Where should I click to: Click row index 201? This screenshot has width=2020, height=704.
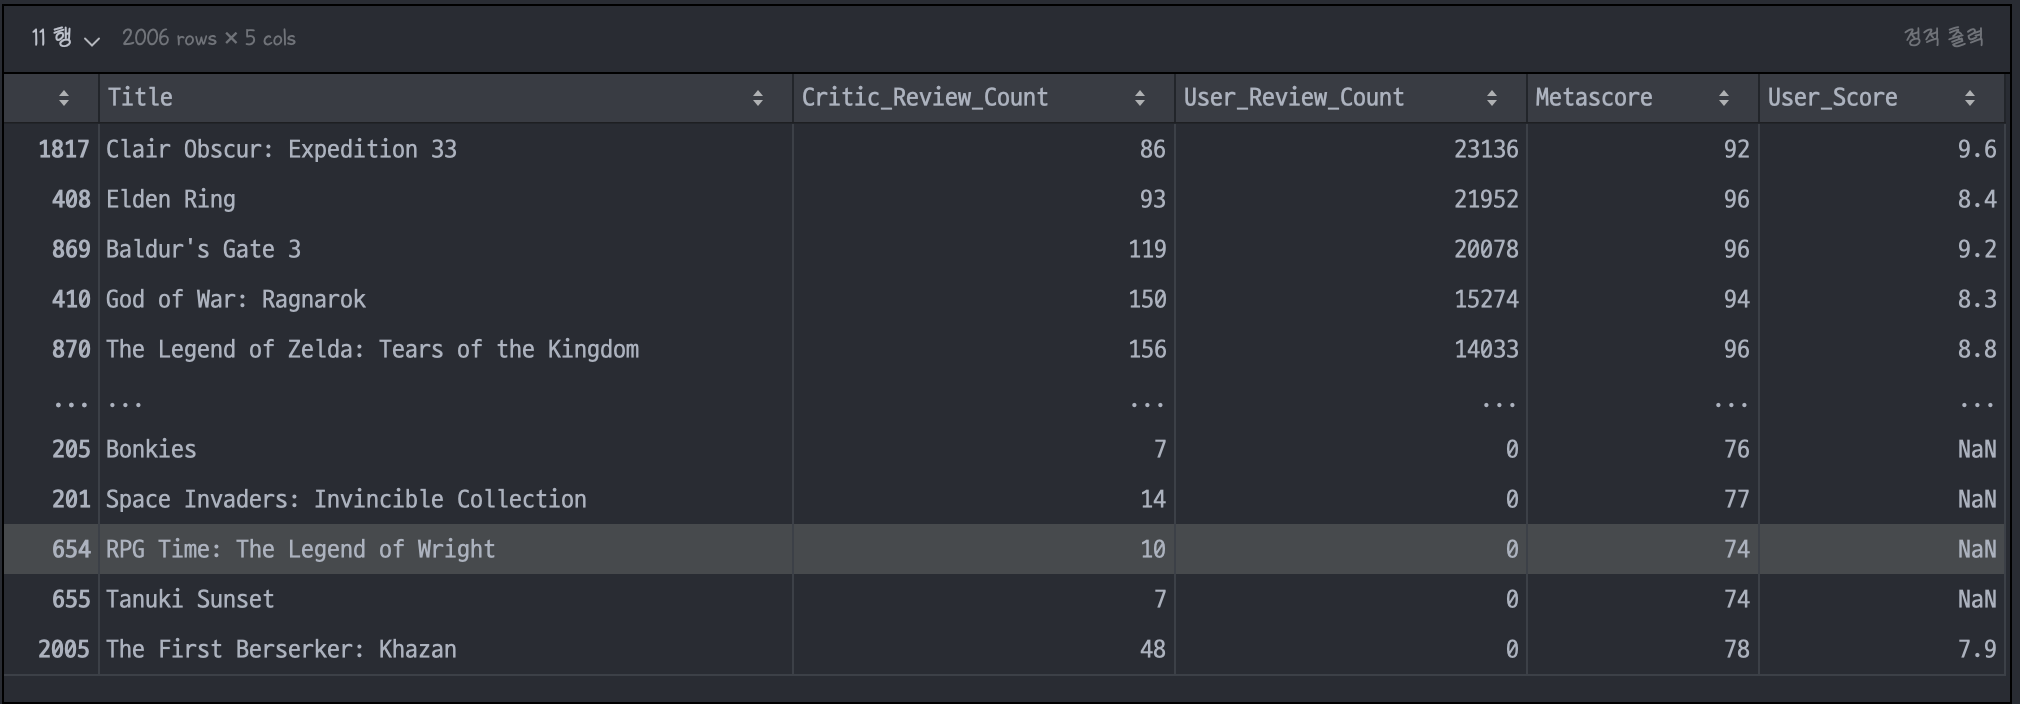coord(70,499)
